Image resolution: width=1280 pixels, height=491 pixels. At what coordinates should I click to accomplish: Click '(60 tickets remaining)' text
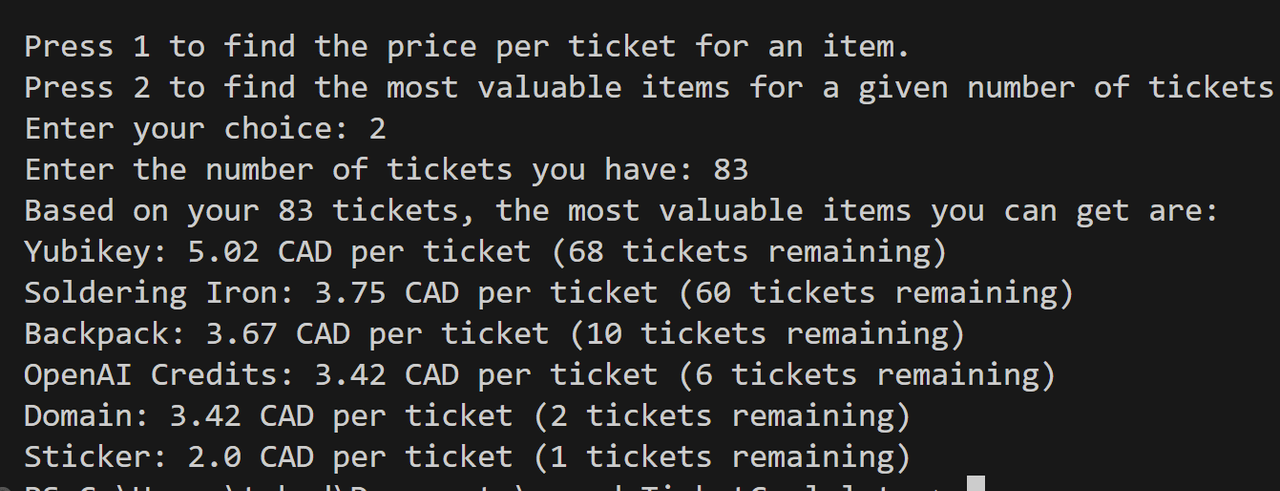point(876,293)
